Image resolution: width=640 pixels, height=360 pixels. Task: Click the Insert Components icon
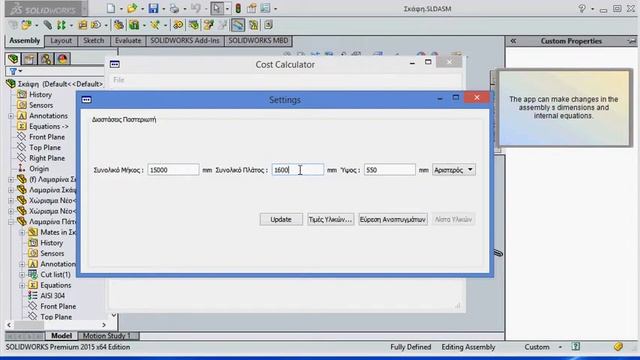tap(27, 25)
